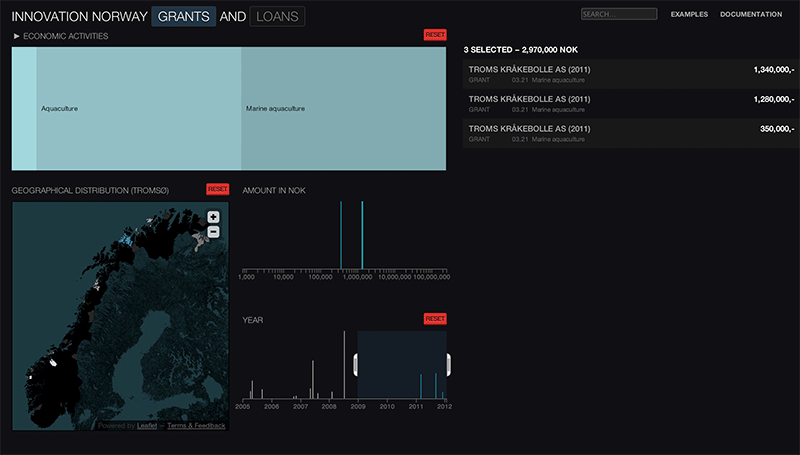Select the 1,280,000 Troms Kråkebolle grant
This screenshot has width=800, height=455.
pos(631,104)
